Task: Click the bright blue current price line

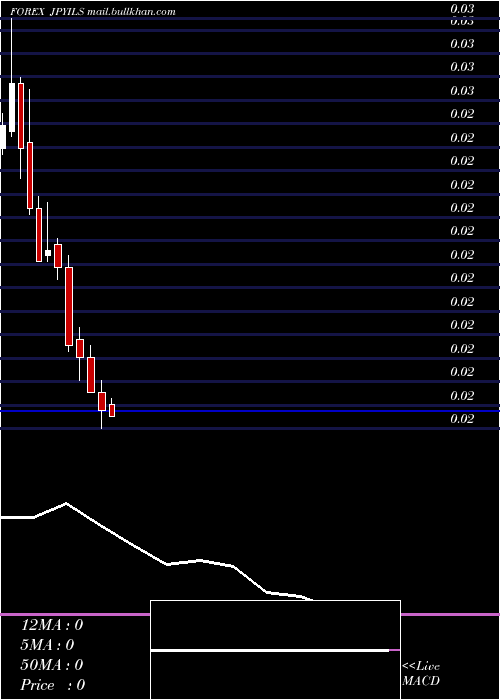Action: pos(250,410)
